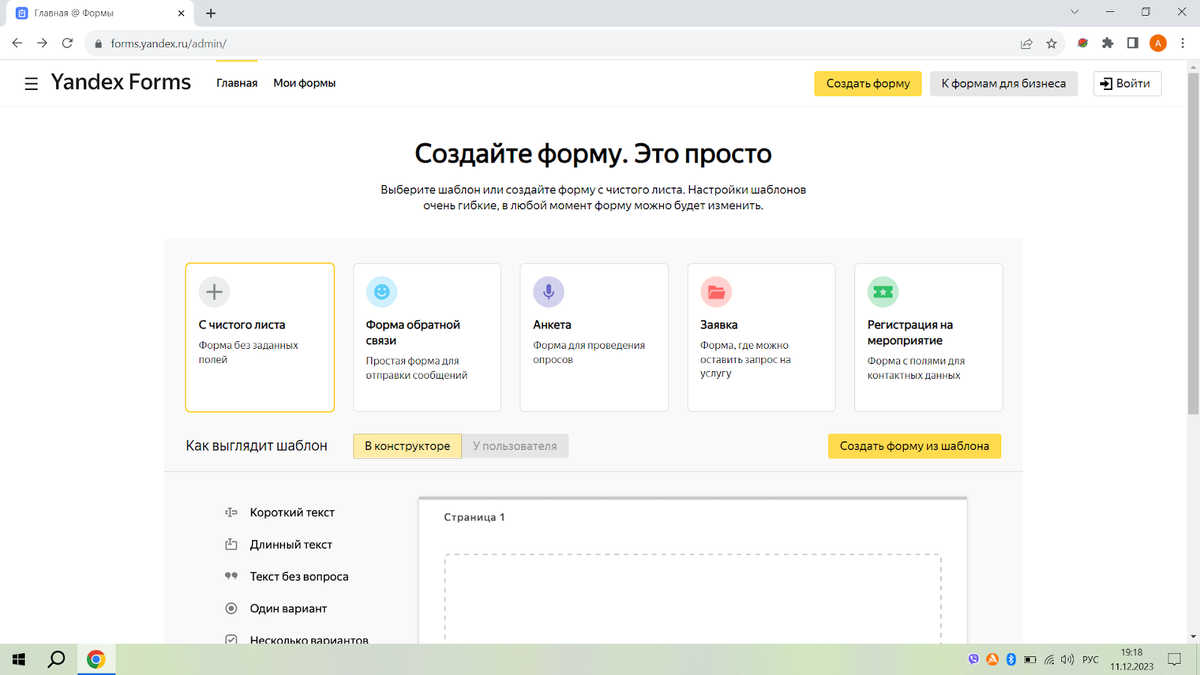Open the Chrome side panel icon
This screenshot has height=675, width=1200.
[x=1133, y=44]
